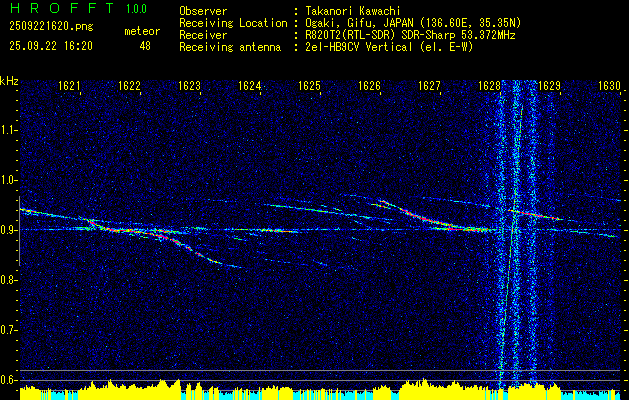Click the Receiver label
Image resolution: width=629 pixels, height=400 pixels.
coord(203,35)
